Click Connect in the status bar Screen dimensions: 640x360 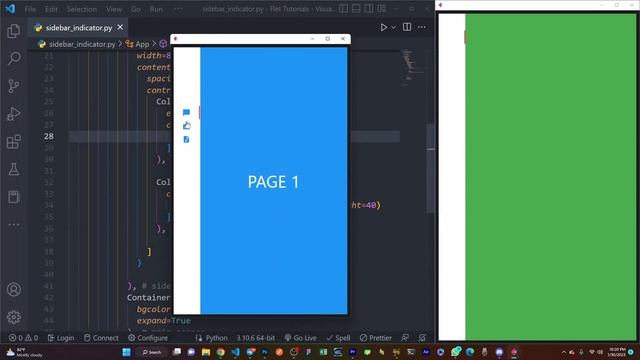point(101,338)
